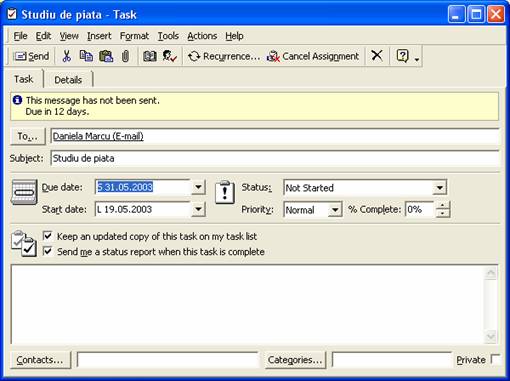Click 'Due in 12 days.' text
The image size is (510, 381).
click(x=57, y=112)
